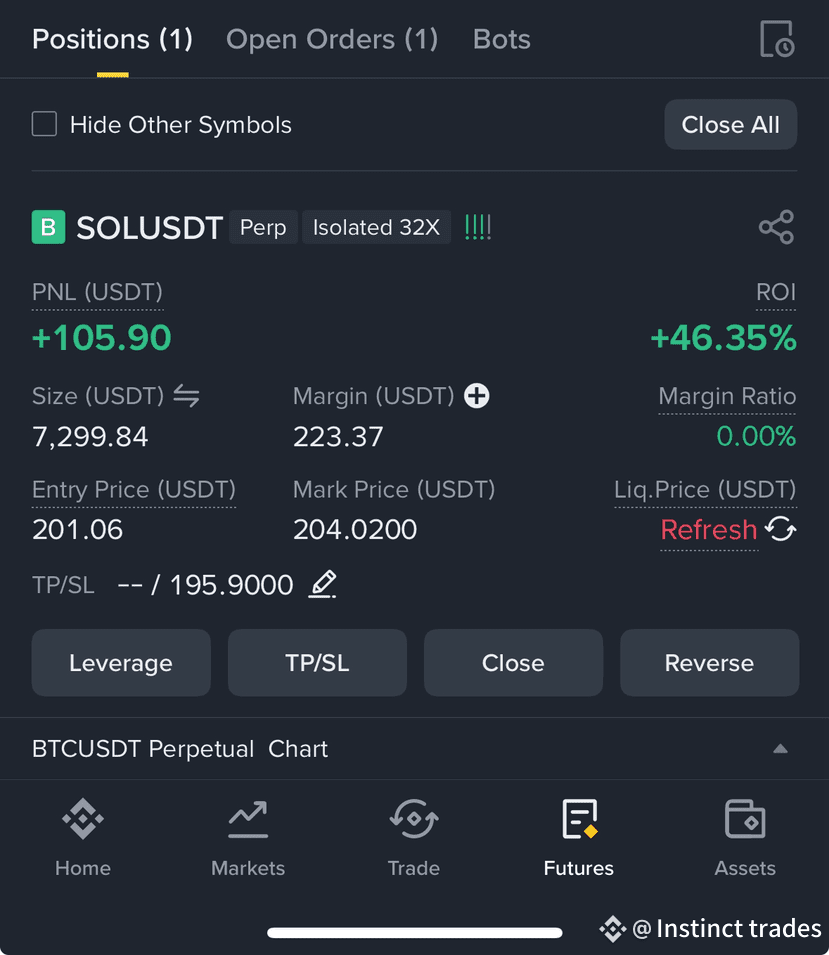Tap the Size unit switch arrows

(x=186, y=396)
